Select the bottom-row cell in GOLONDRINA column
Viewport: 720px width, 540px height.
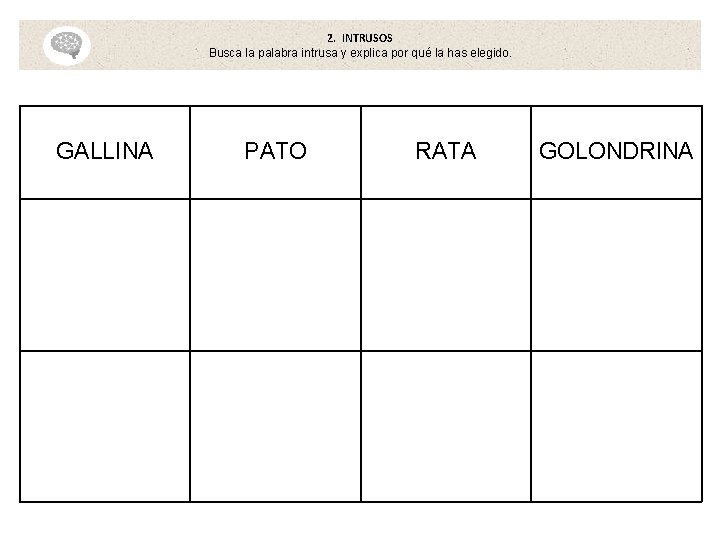point(615,425)
